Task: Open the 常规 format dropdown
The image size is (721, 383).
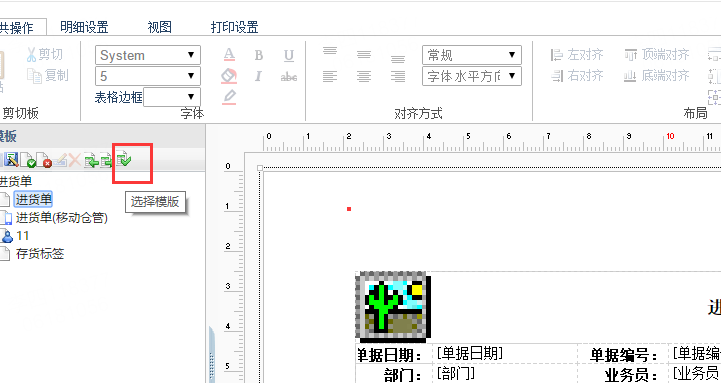Action: tap(472, 55)
